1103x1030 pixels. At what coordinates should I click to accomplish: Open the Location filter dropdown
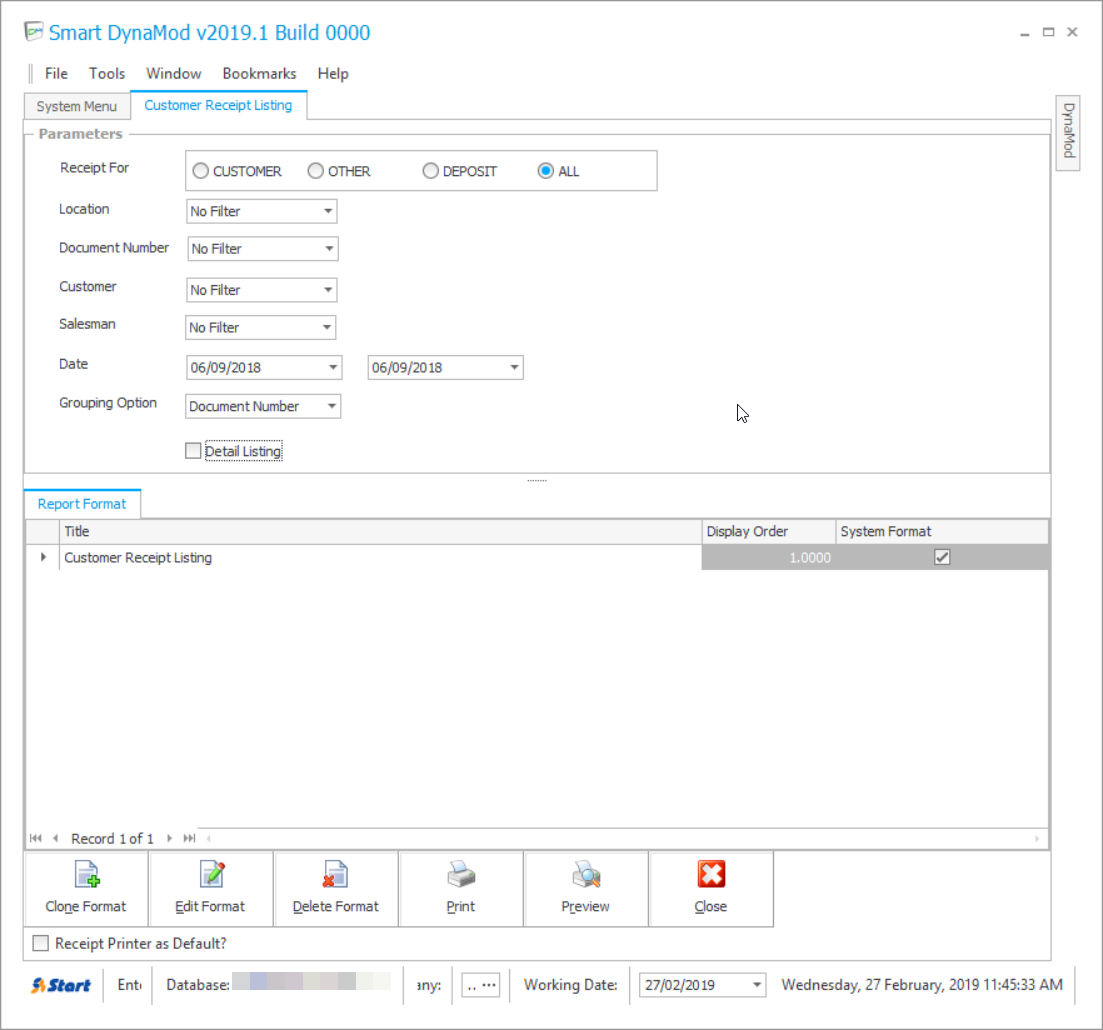[x=328, y=211]
